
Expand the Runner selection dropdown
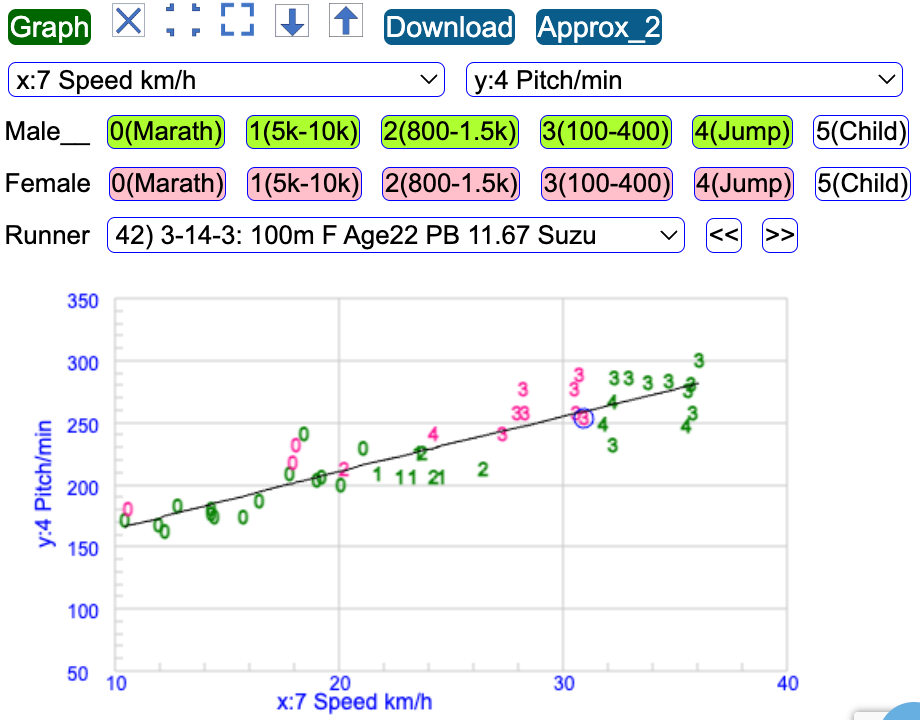(395, 236)
